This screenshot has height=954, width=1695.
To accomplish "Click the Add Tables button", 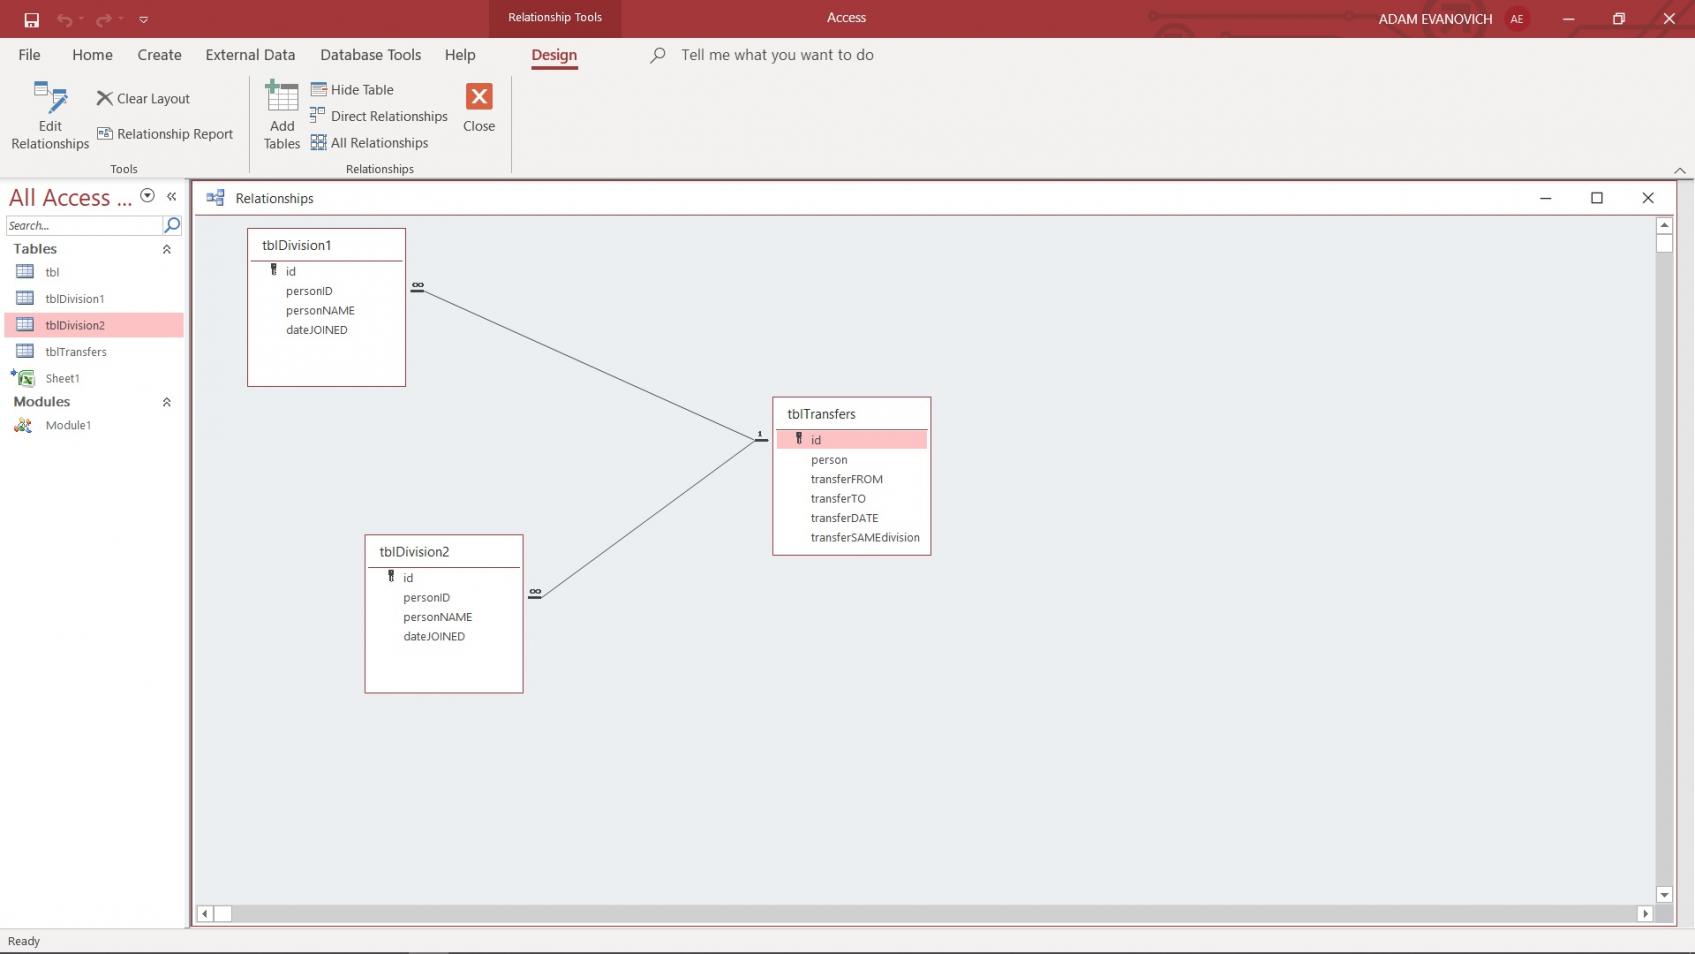I will click(x=282, y=116).
